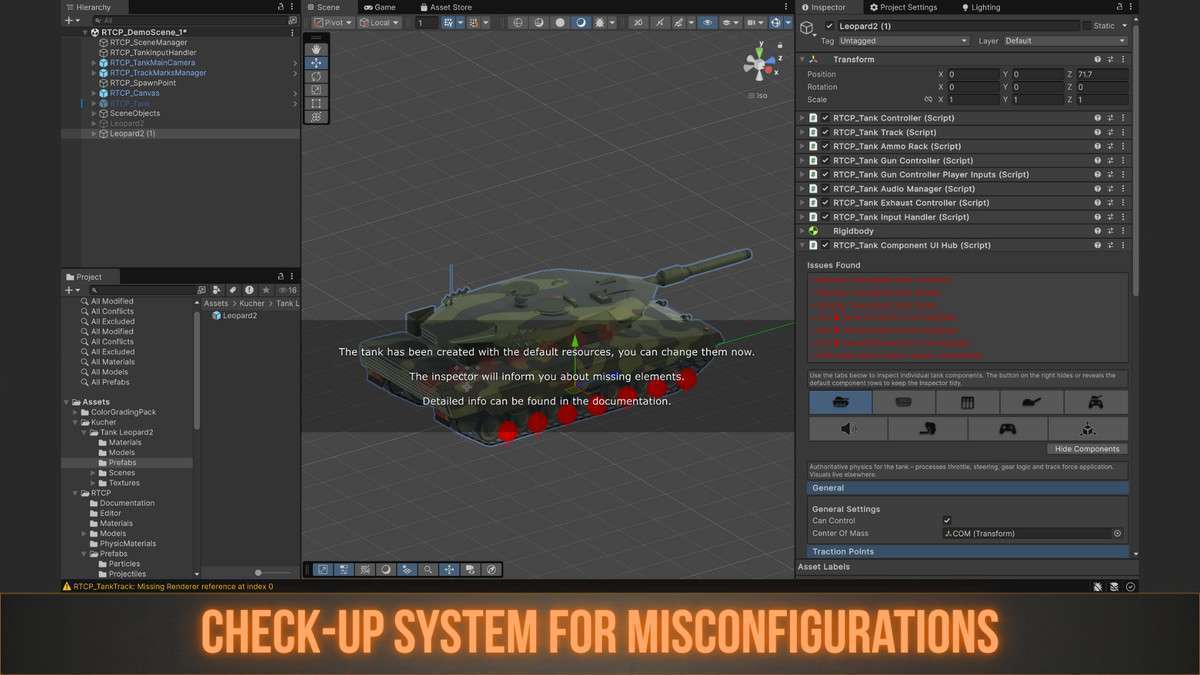Disable RTCP_Tank Gun Controller script checkbox

click(825, 160)
